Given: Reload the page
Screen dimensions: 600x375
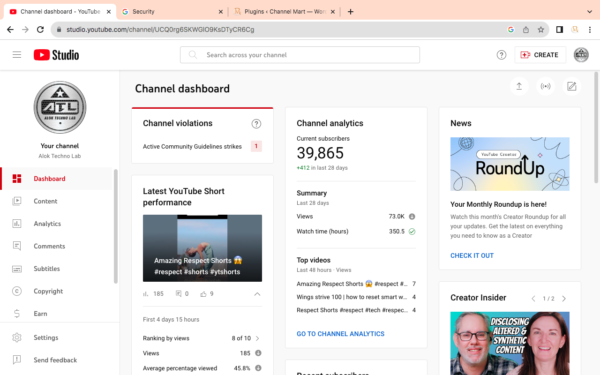Looking at the screenshot, I should [x=40, y=29].
